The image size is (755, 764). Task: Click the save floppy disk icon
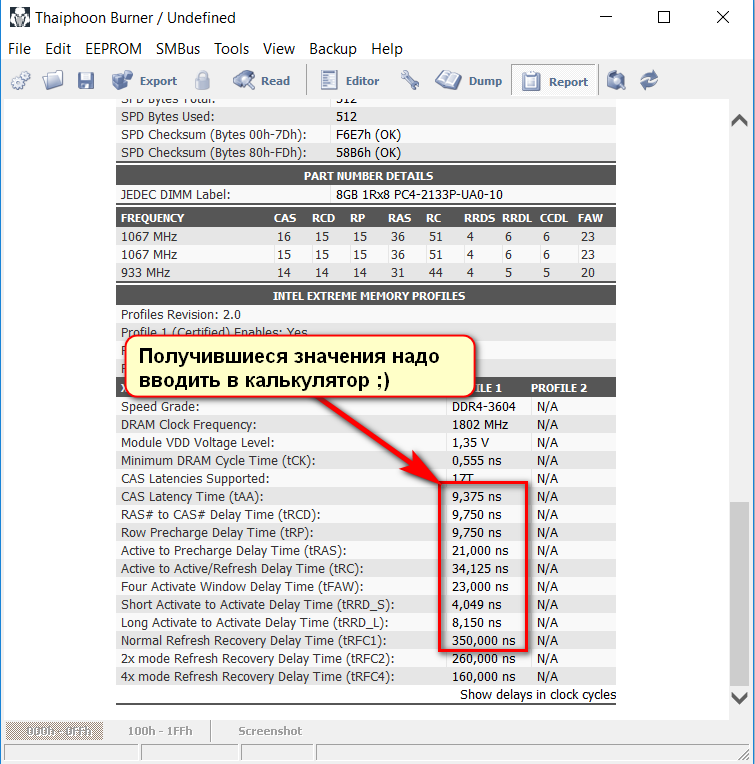[86, 80]
